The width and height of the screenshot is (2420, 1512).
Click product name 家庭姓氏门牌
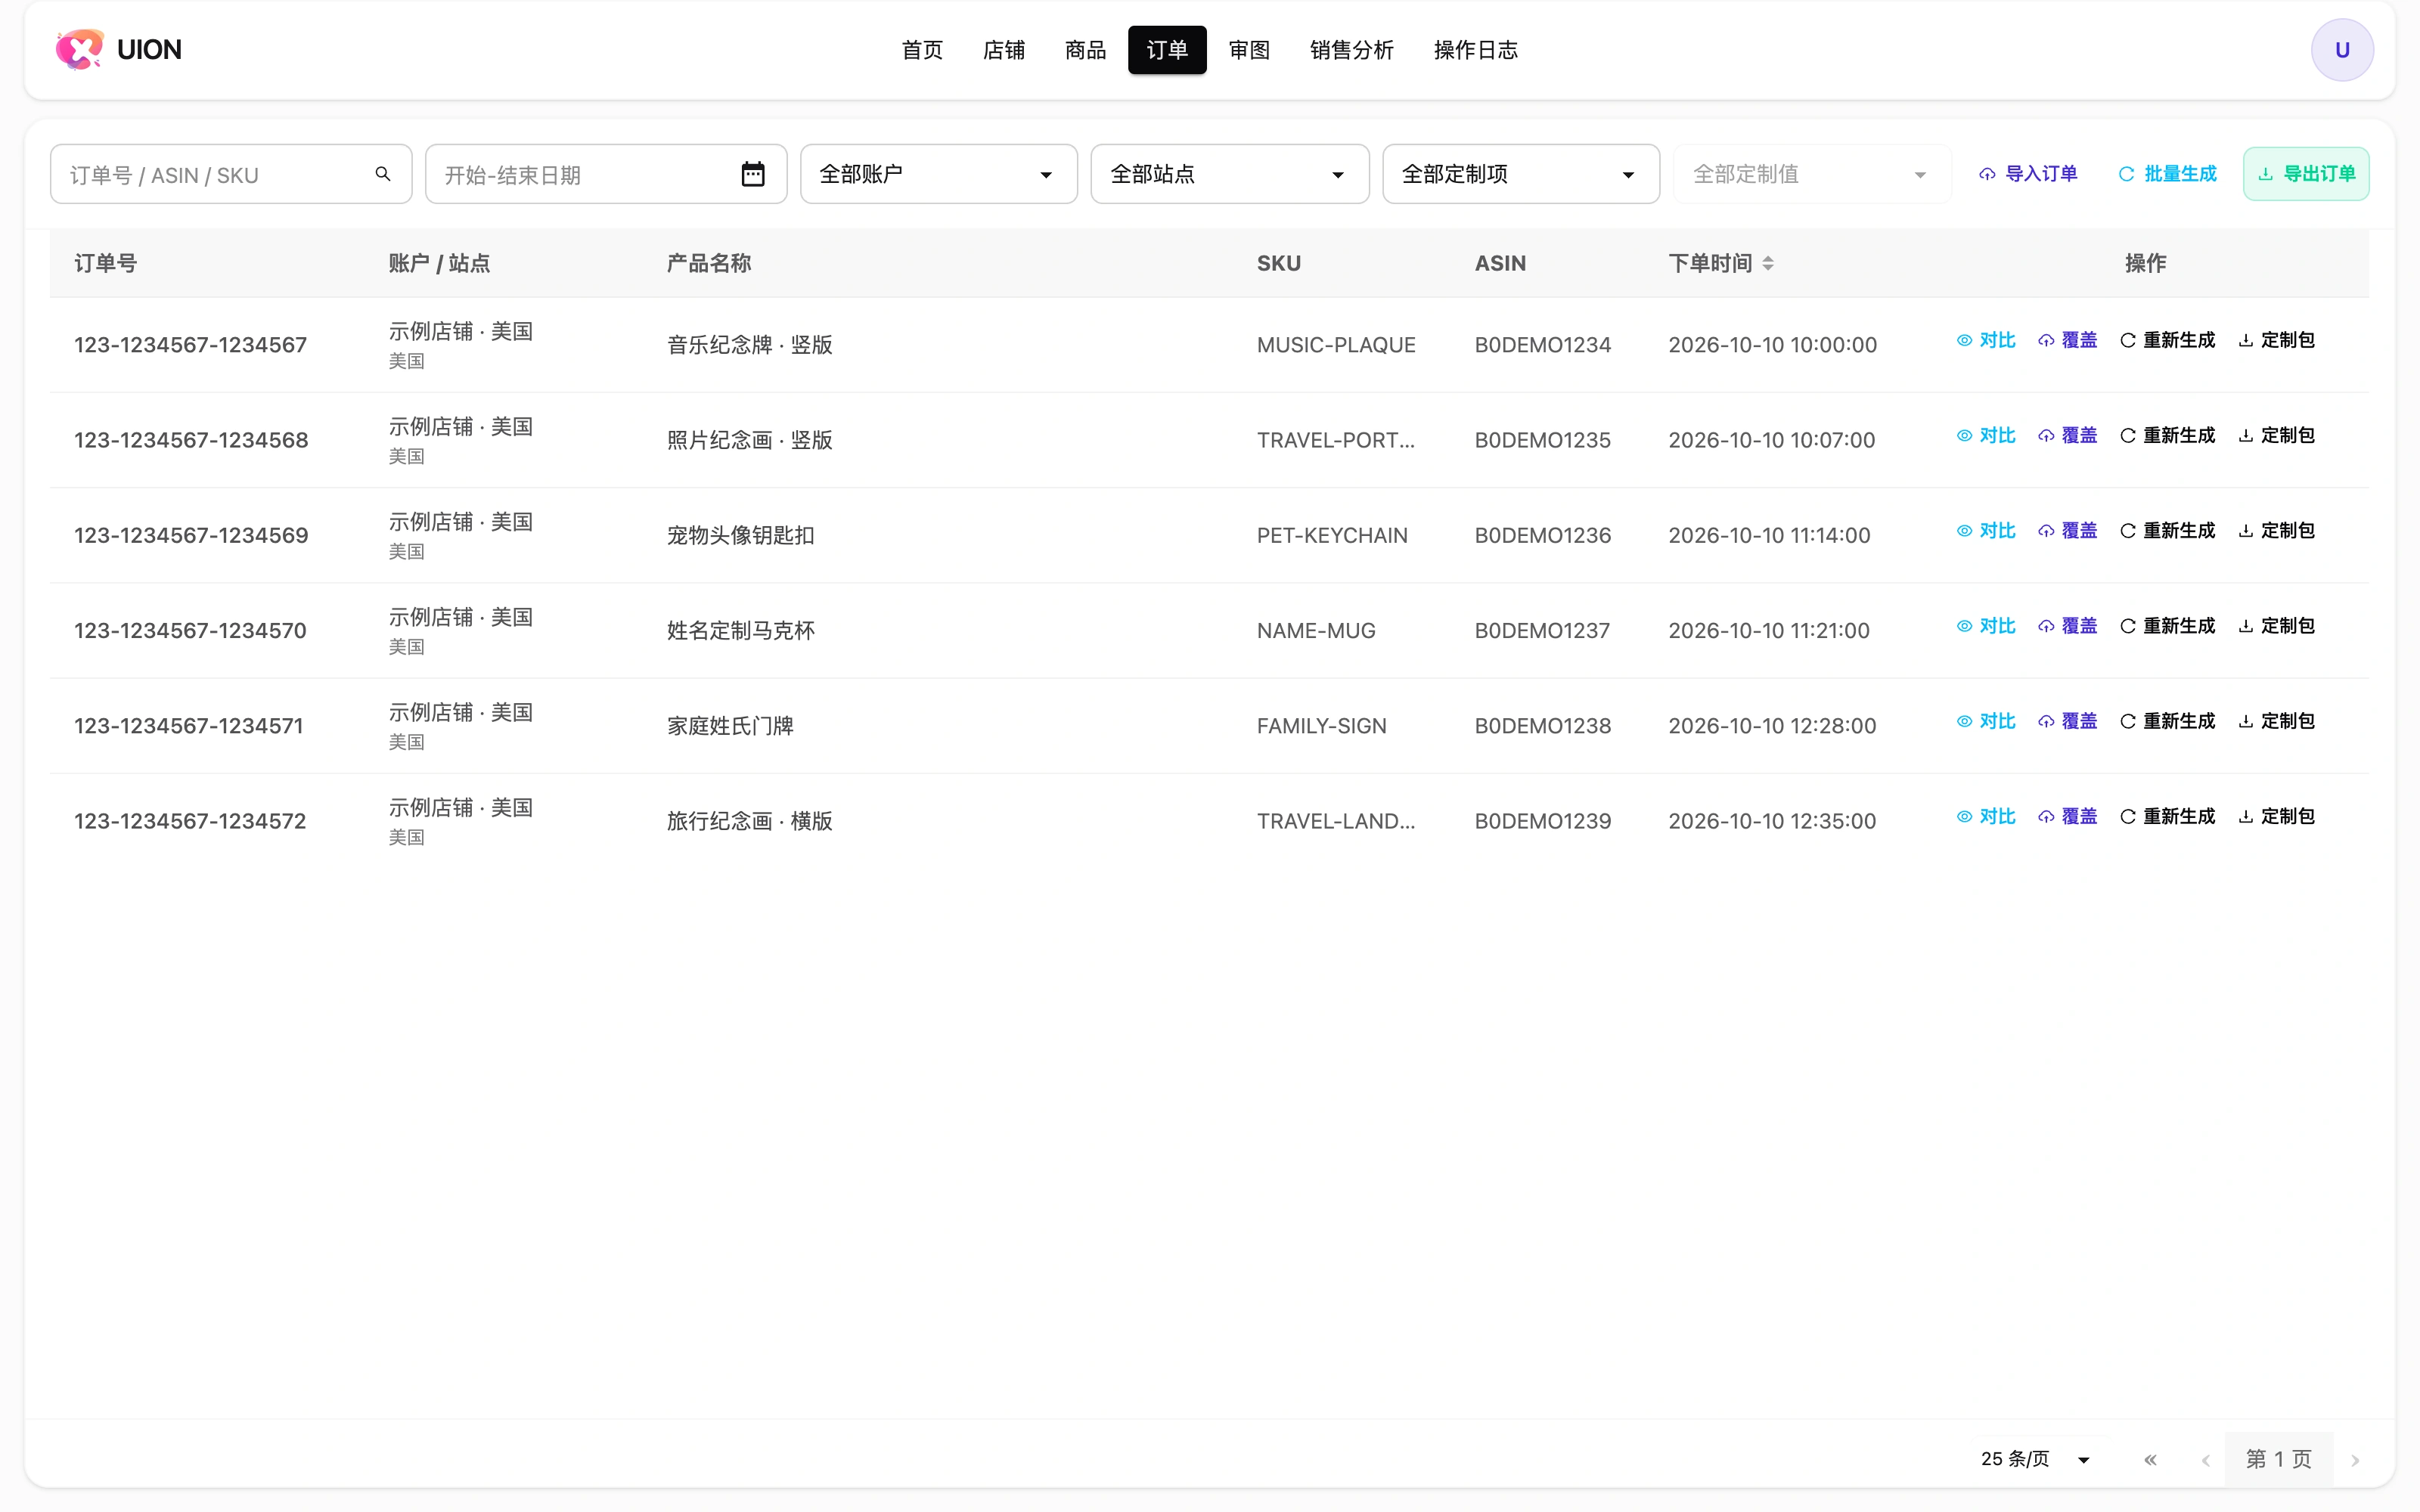point(730,726)
